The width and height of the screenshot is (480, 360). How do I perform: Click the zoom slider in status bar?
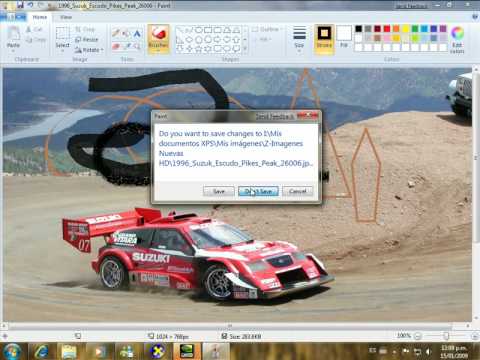pos(446,336)
